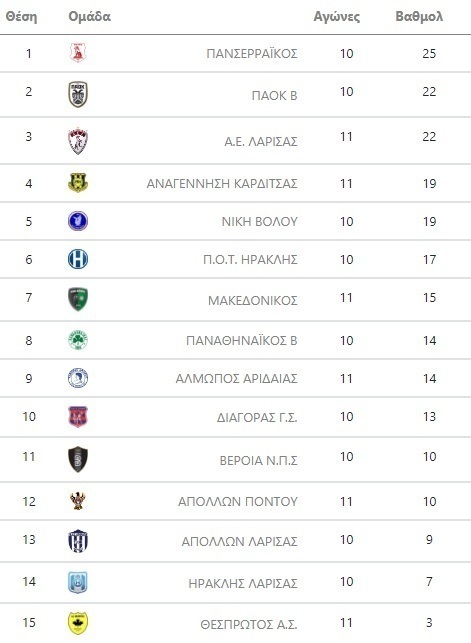Image resolution: width=471 pixels, height=643 pixels.
Task: Click the Π.Ο.Τ. Ηρακλής H logo
Action: pyautogui.click(x=78, y=259)
